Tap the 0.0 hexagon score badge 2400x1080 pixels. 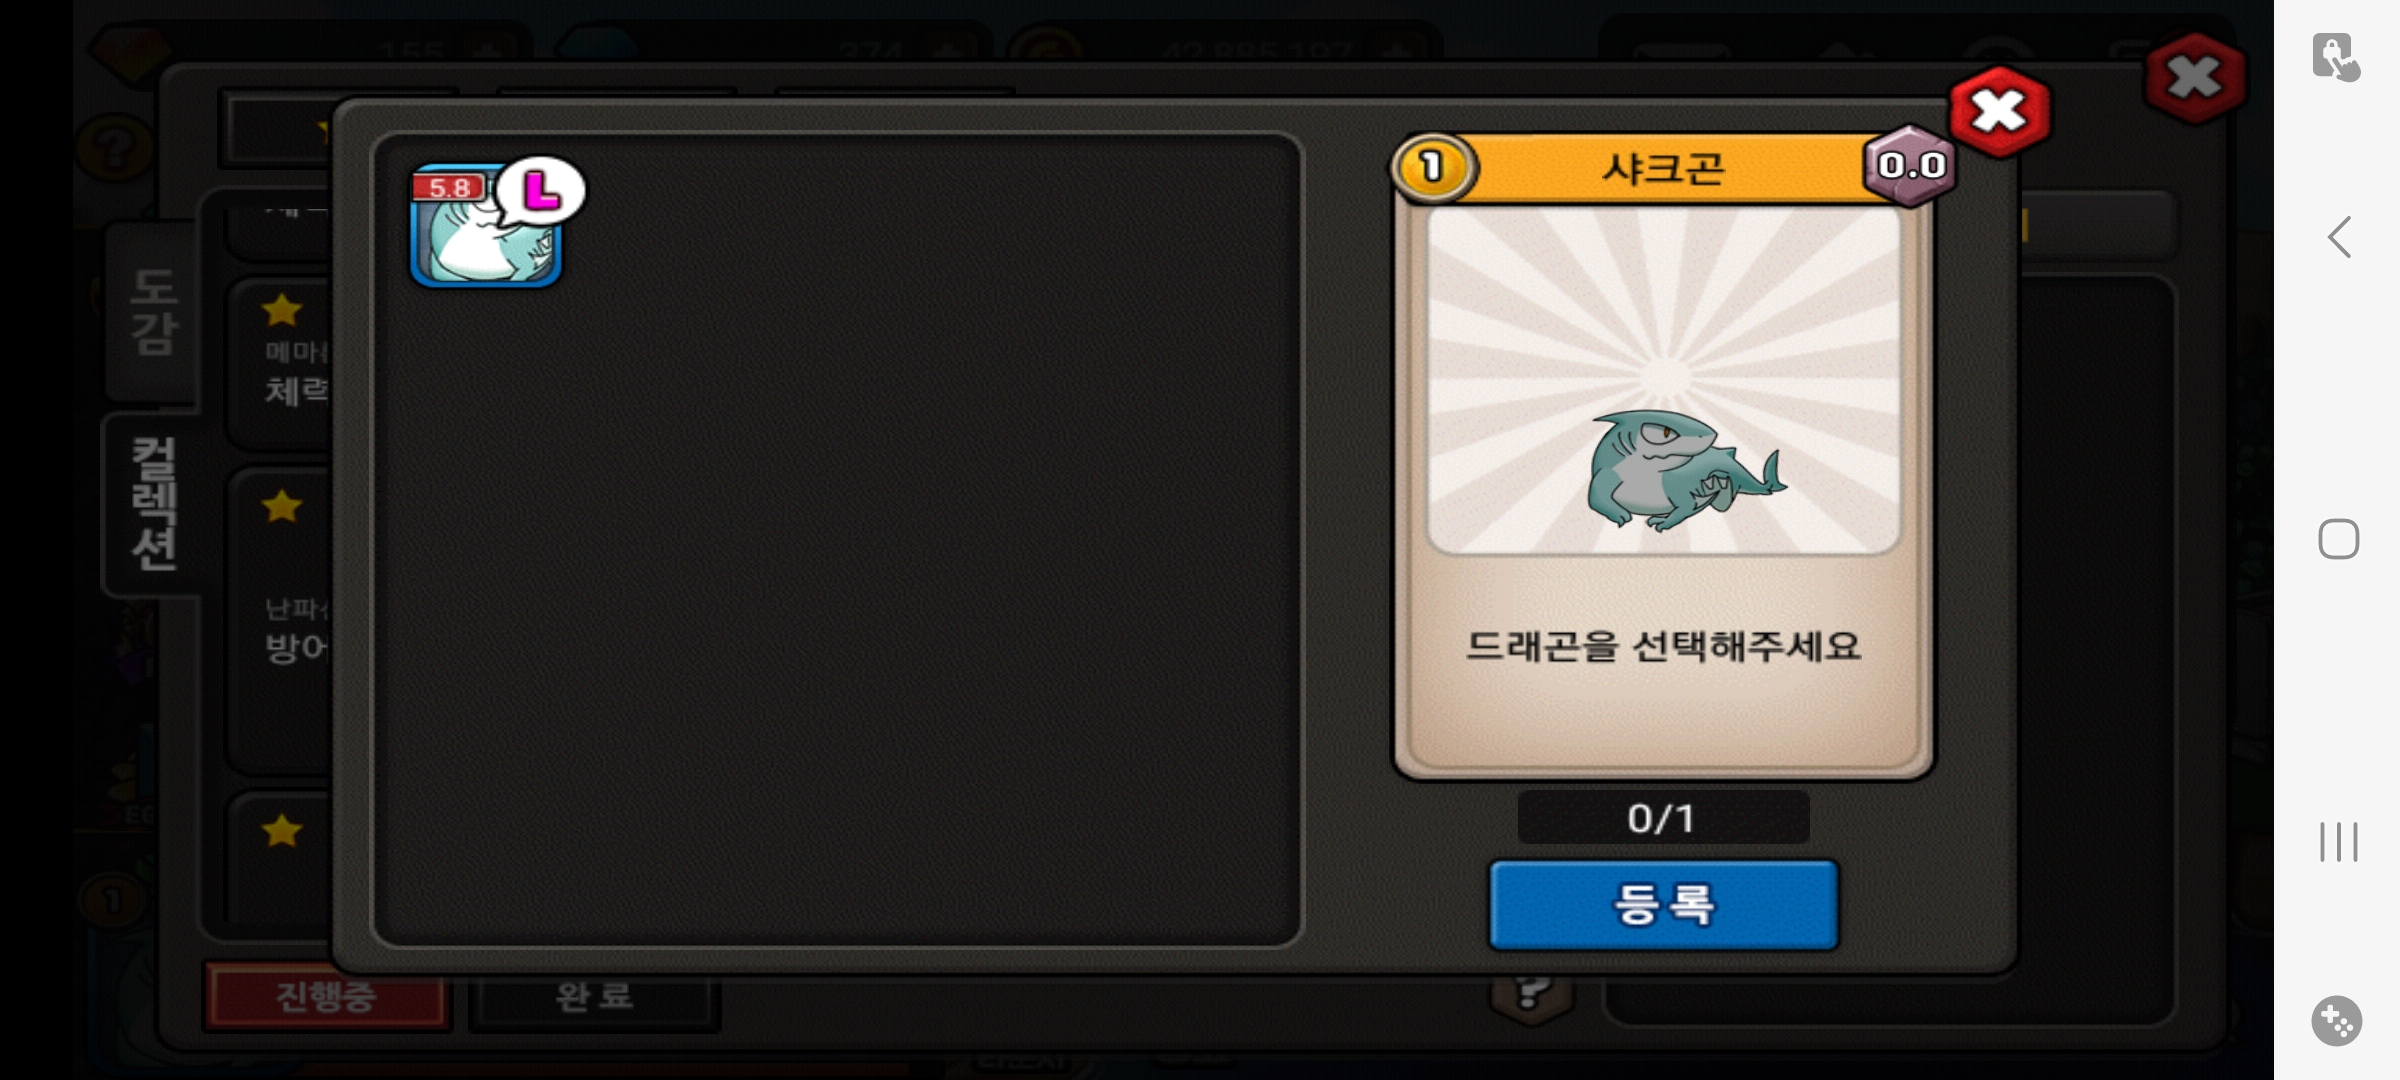pyautogui.click(x=1911, y=165)
